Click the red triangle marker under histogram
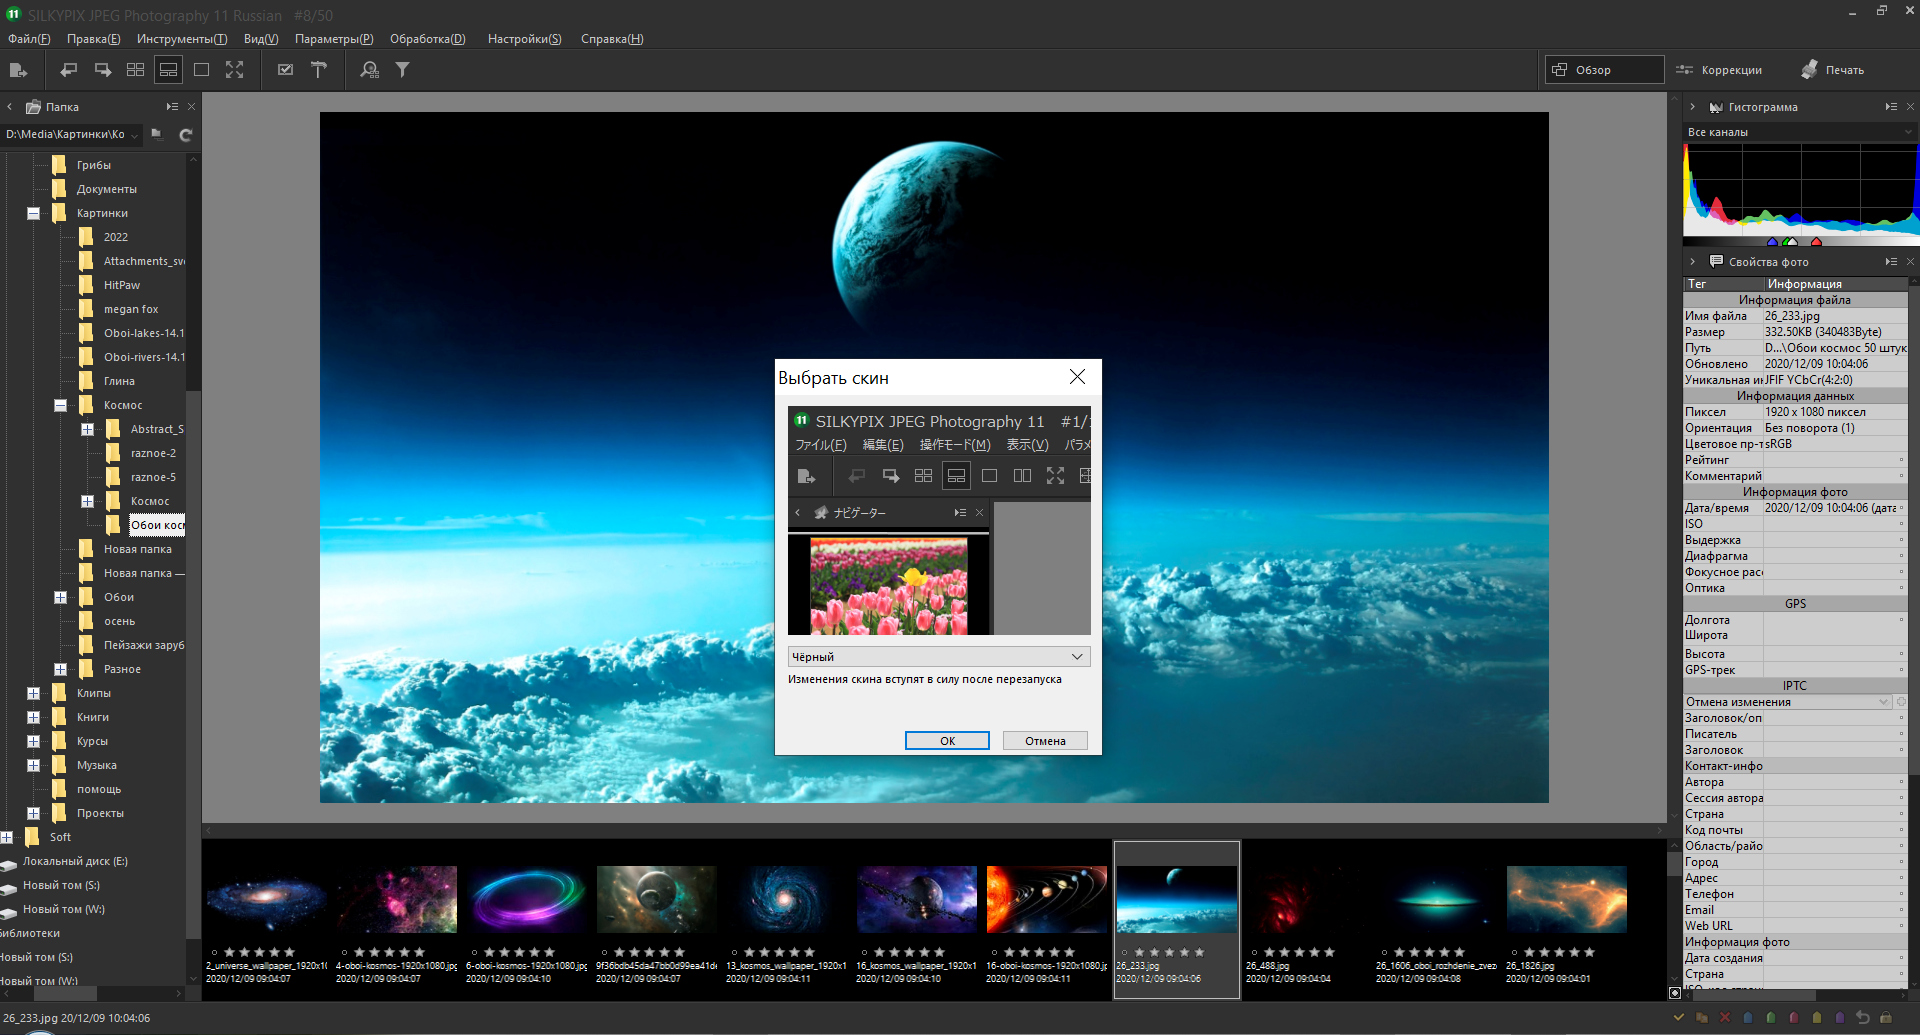 [x=1816, y=242]
